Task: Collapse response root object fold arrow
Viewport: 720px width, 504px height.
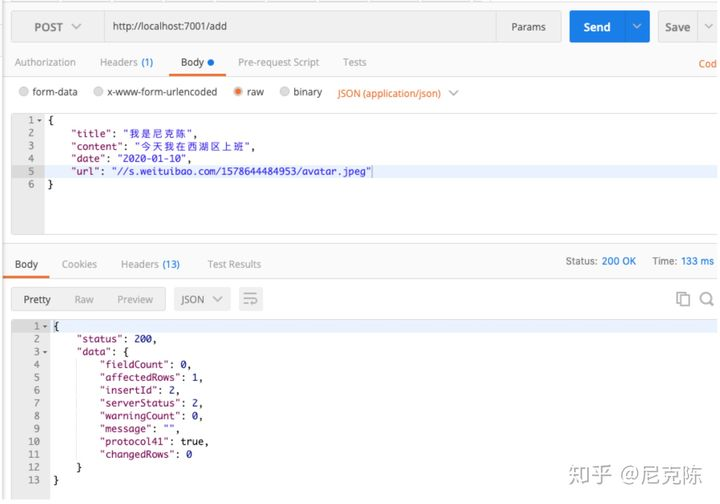Action: click(45, 326)
